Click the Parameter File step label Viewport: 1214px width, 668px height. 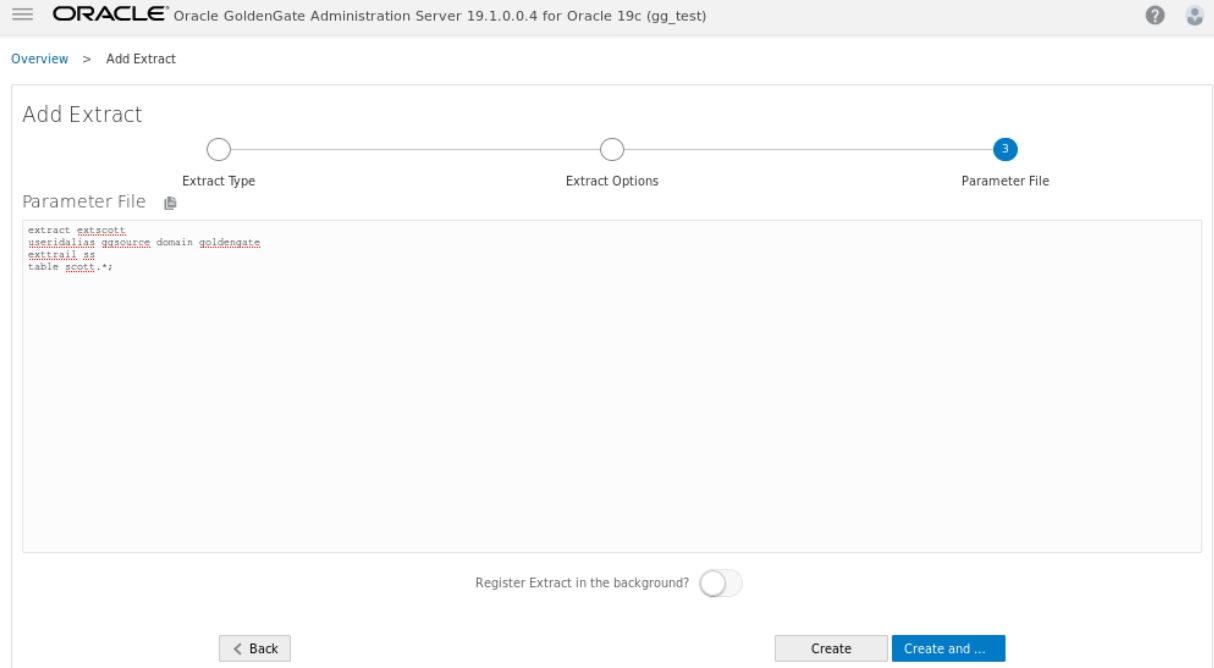(x=1005, y=181)
